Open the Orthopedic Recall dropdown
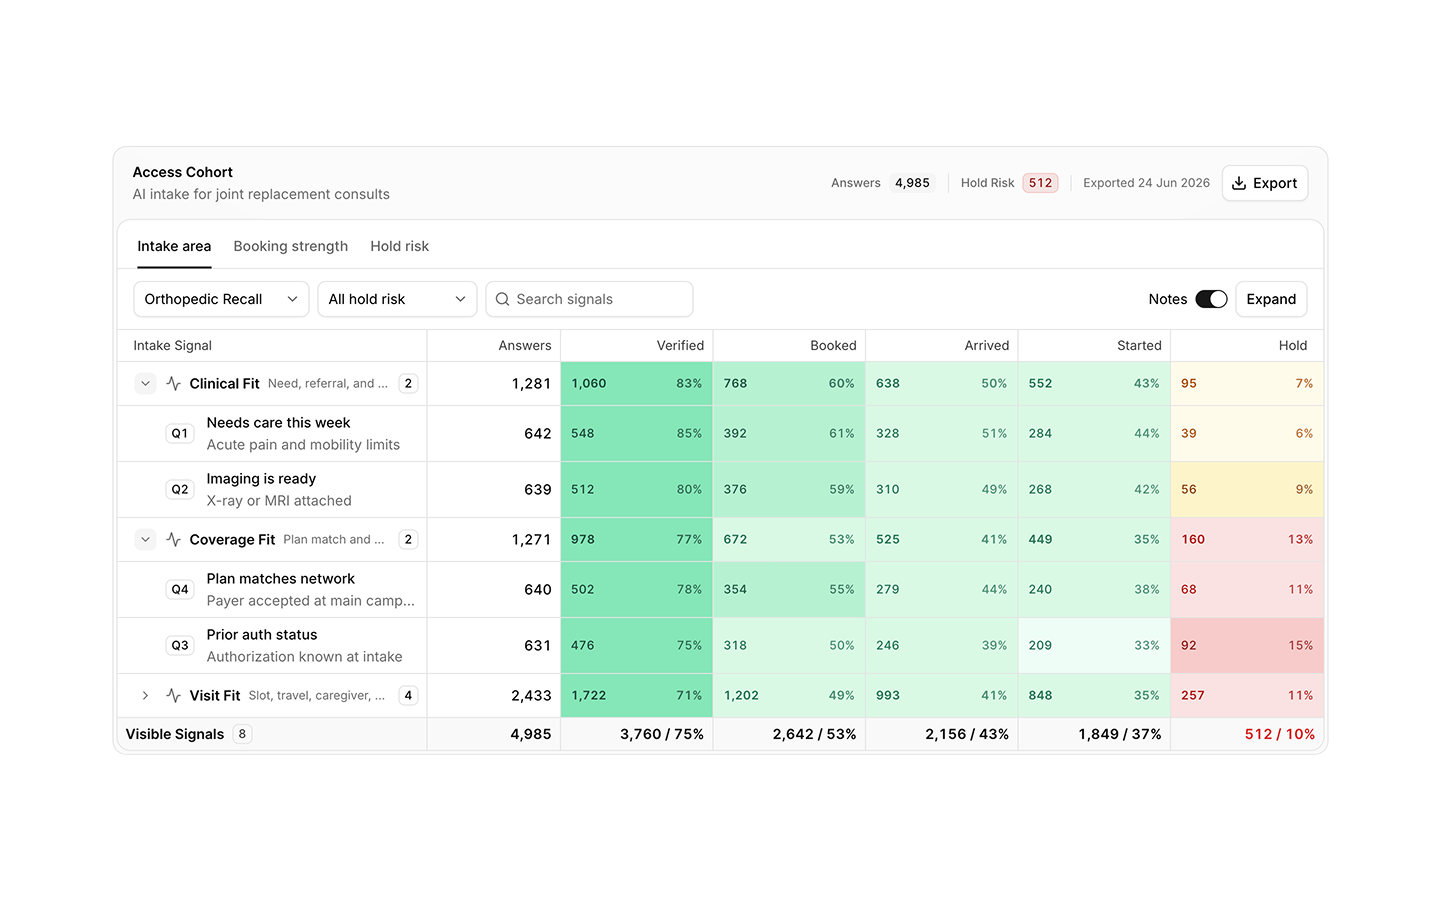 [x=221, y=299]
